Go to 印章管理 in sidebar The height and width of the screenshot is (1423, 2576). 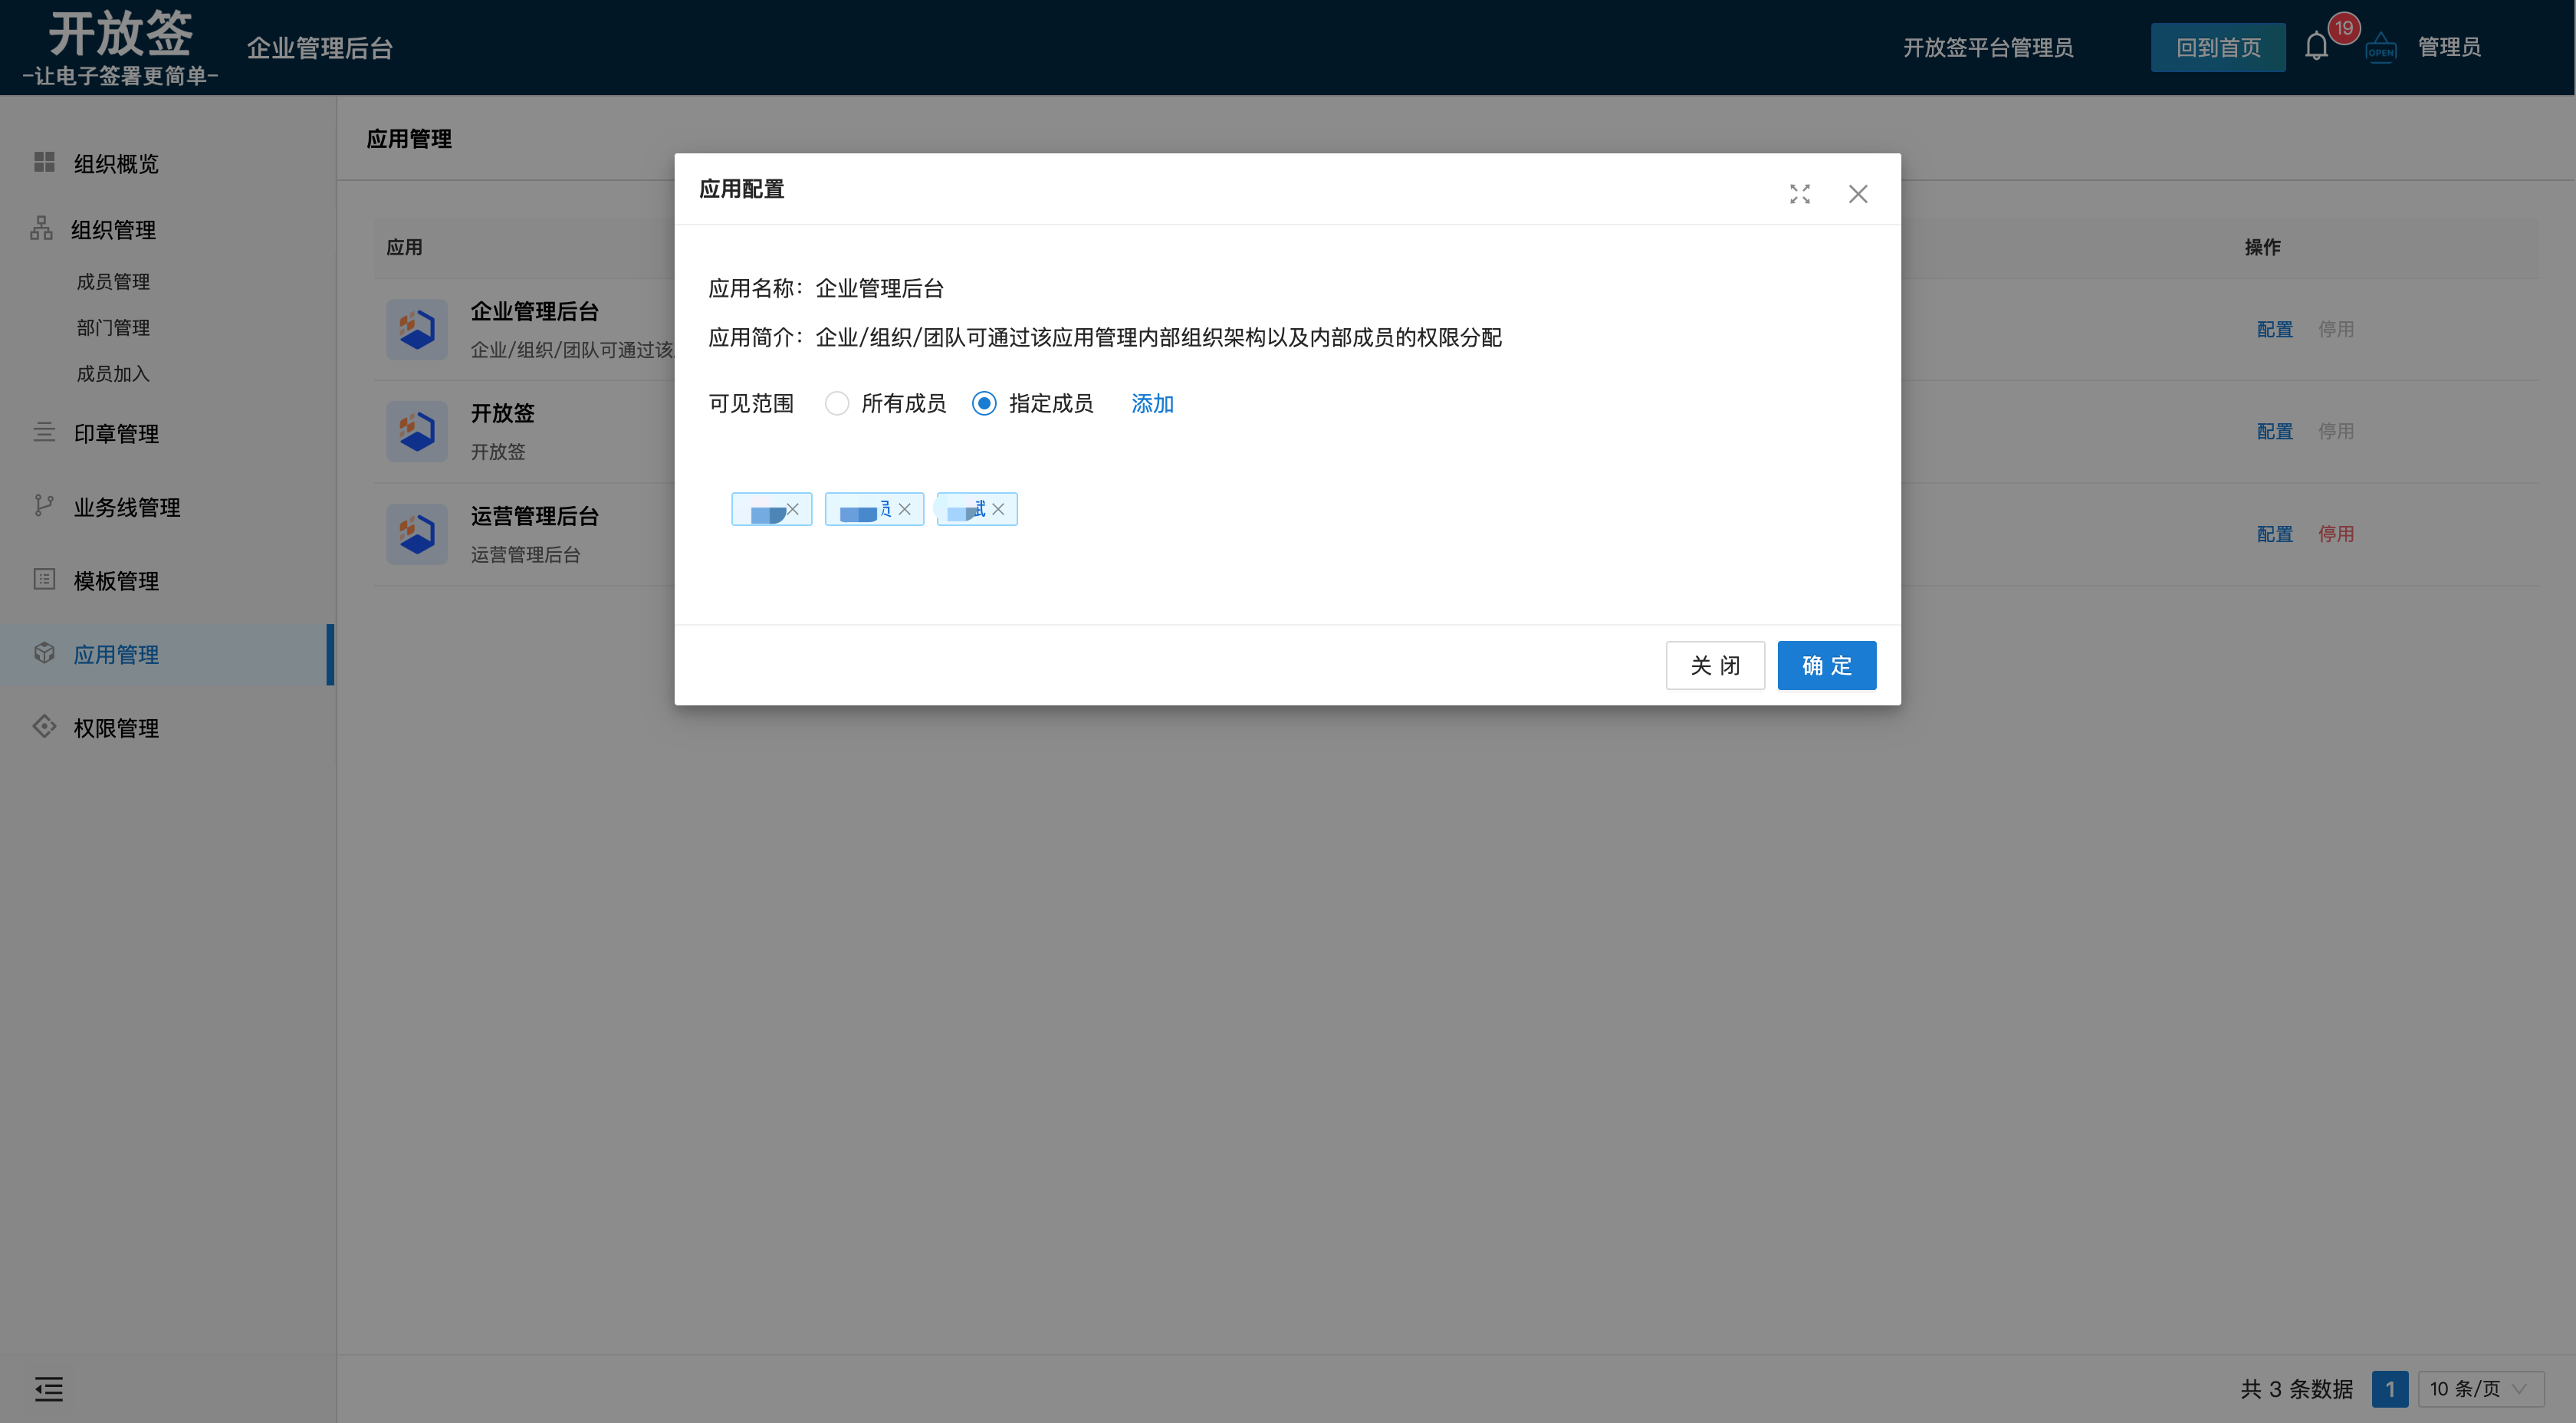[116, 434]
